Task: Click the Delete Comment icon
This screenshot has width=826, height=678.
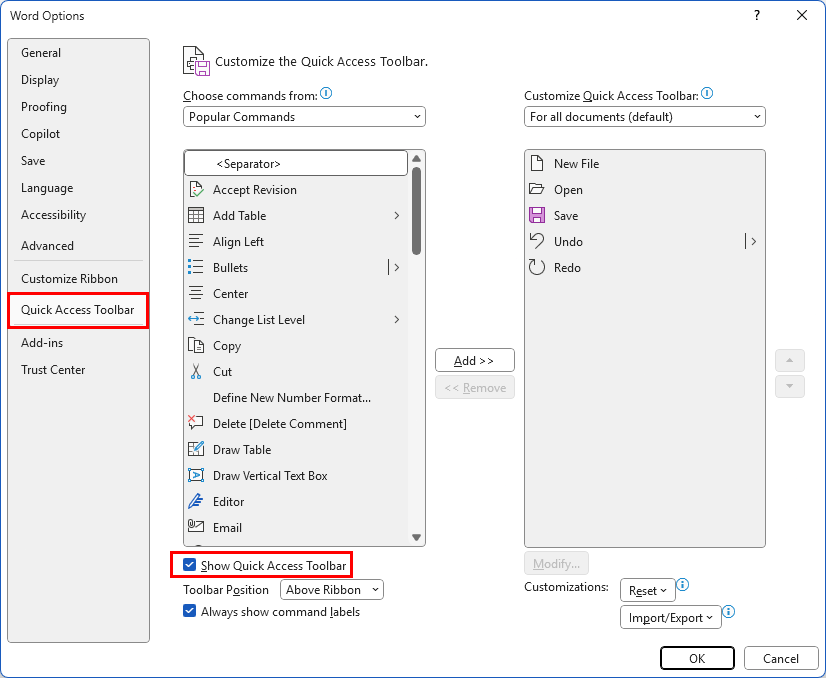Action: 196,423
